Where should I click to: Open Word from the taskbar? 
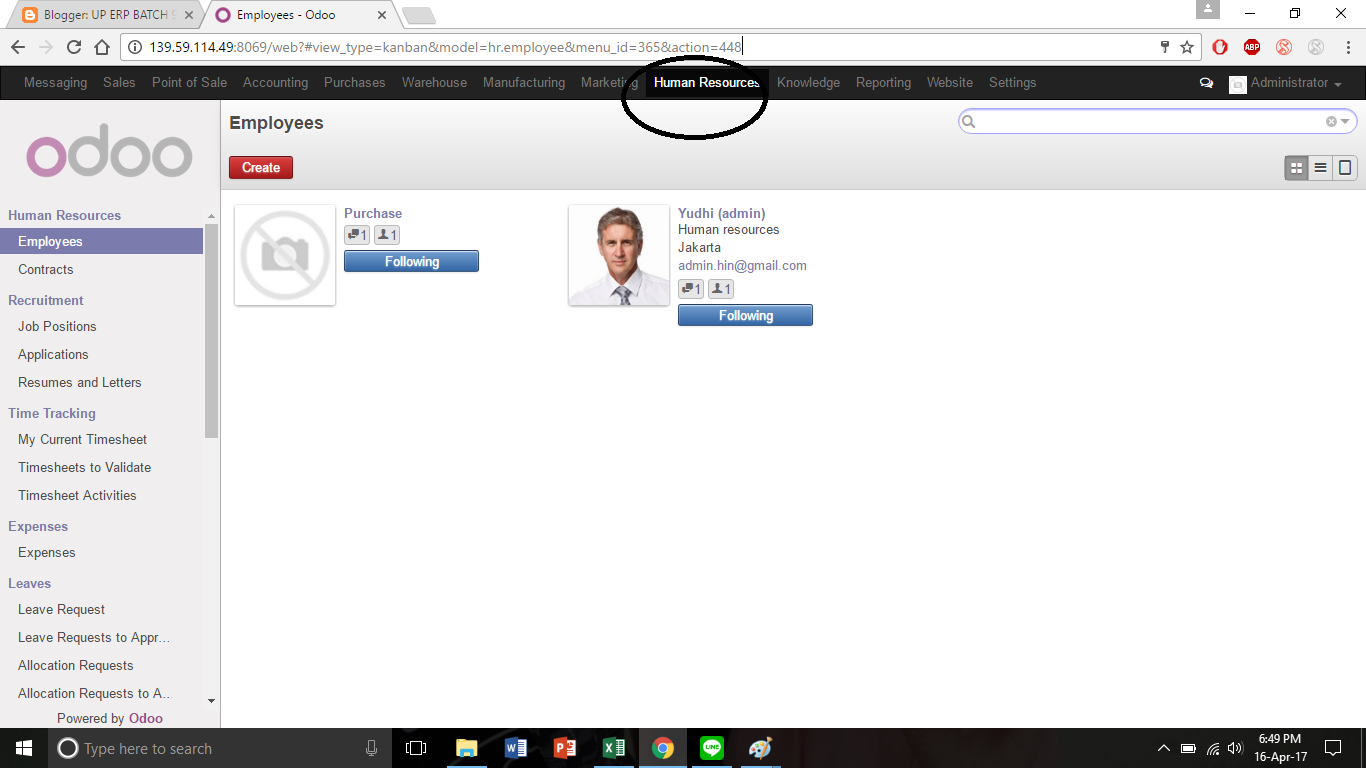[x=515, y=748]
